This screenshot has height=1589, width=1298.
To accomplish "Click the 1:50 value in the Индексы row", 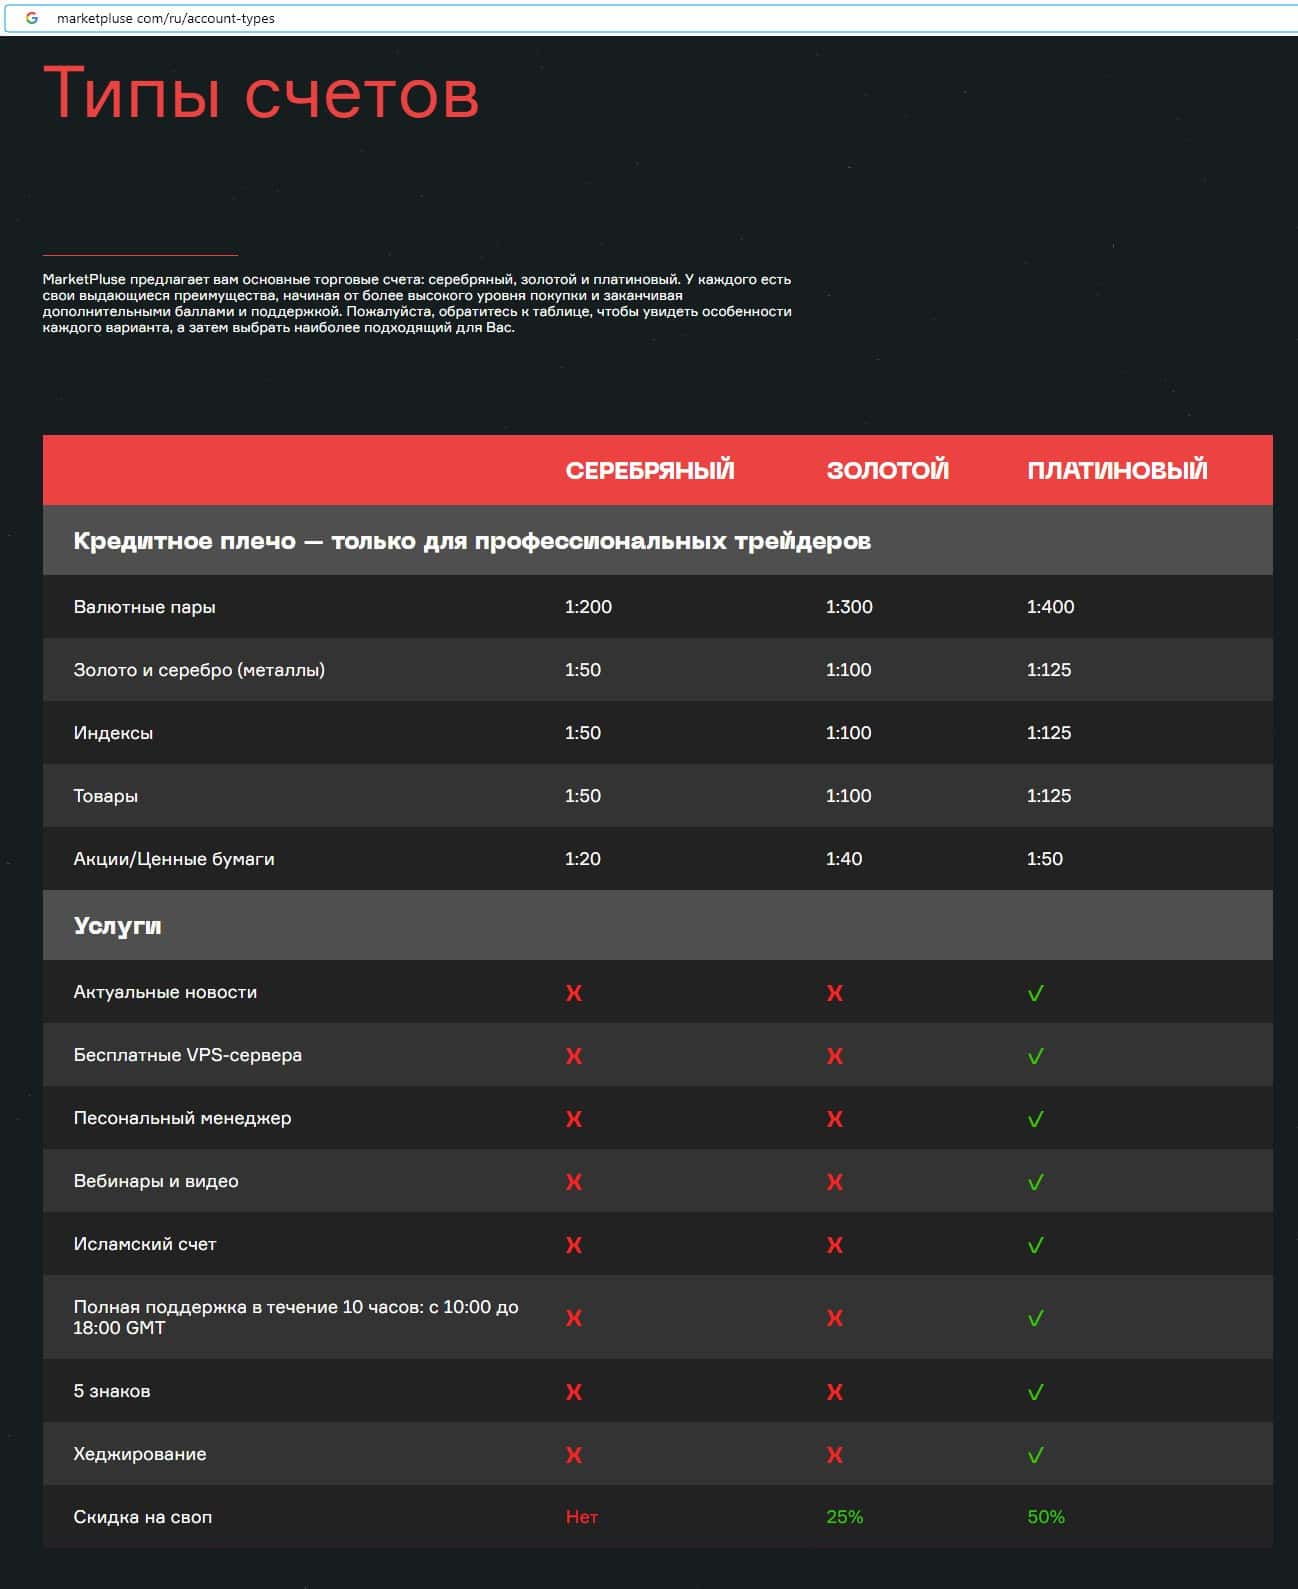I will [583, 733].
